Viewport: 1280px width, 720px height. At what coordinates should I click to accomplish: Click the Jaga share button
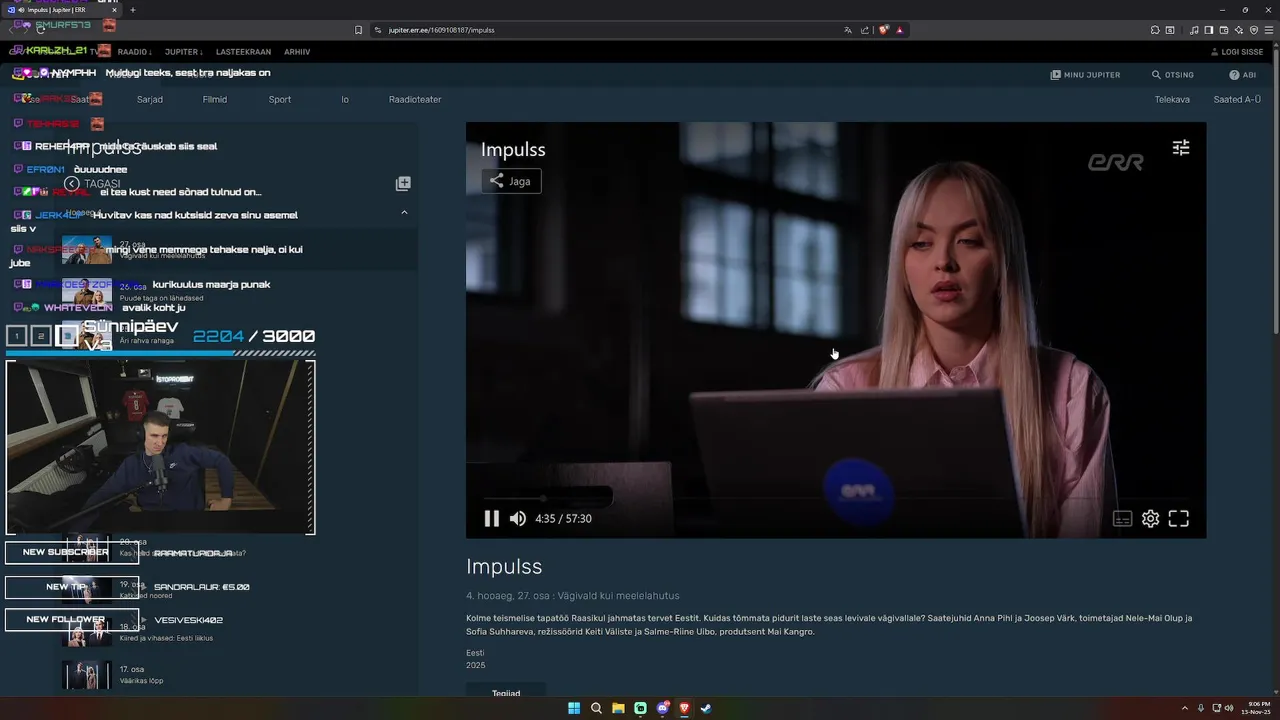coord(511,181)
